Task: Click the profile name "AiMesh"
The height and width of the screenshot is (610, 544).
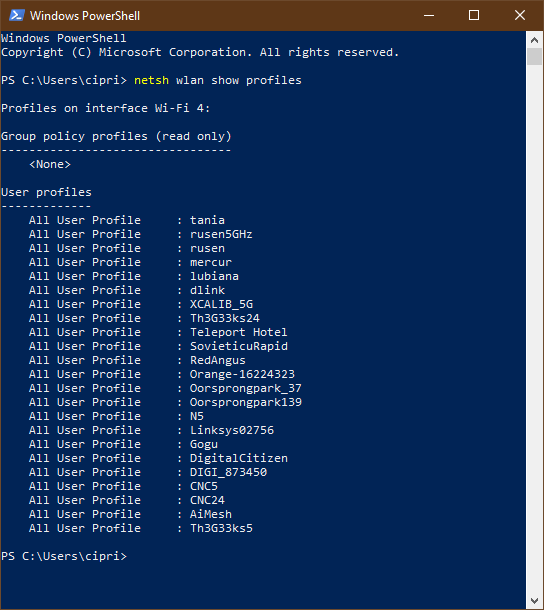Action: (x=211, y=514)
